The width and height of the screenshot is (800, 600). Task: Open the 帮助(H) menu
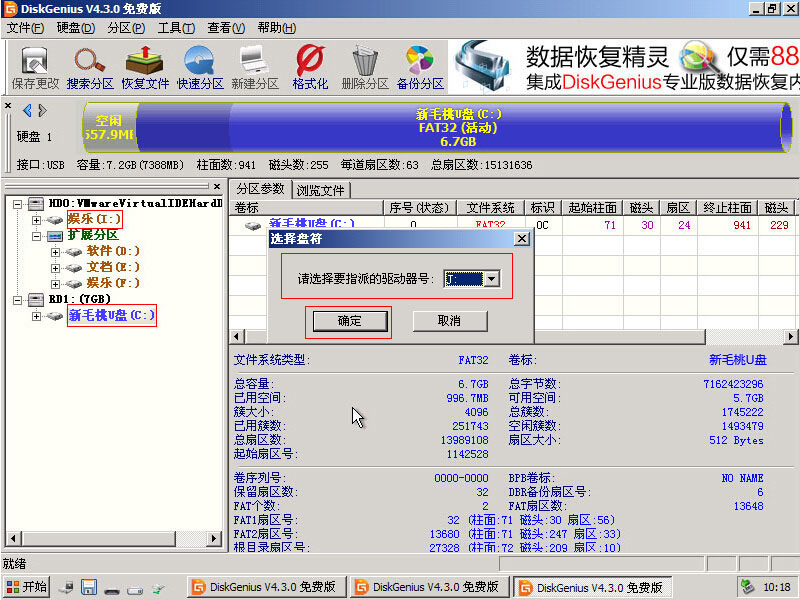point(277,28)
